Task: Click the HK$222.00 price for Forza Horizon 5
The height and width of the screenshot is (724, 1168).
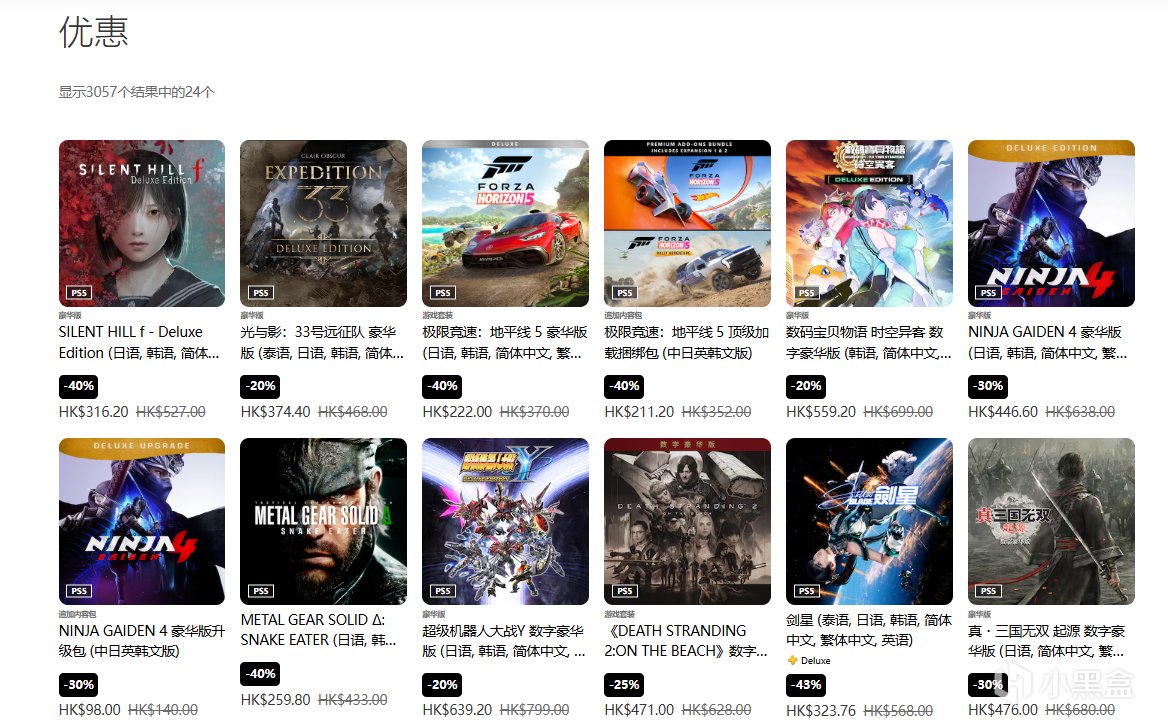Action: (457, 411)
